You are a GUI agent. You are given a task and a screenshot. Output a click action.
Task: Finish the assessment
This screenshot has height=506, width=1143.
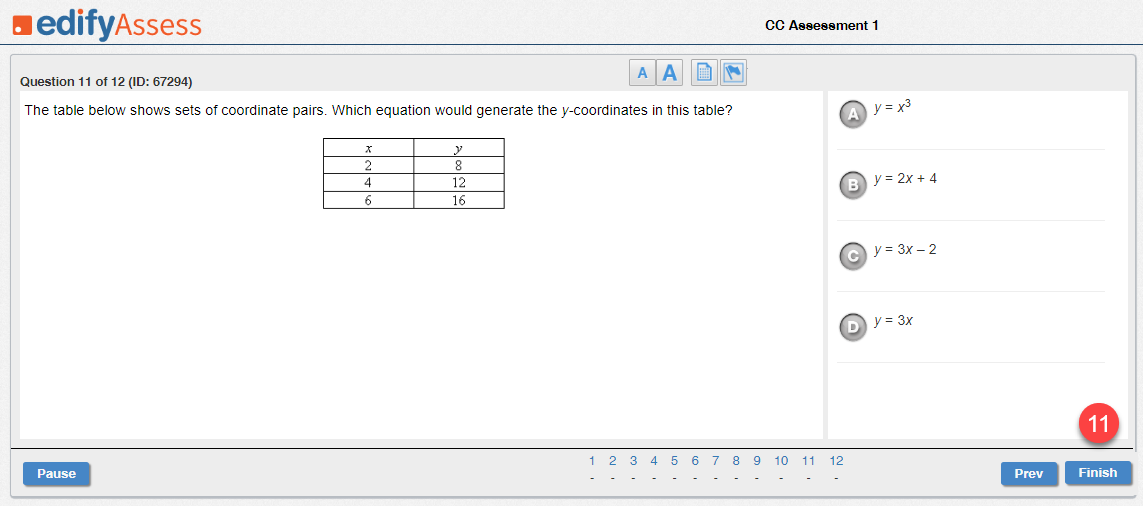pyautogui.click(x=1098, y=472)
